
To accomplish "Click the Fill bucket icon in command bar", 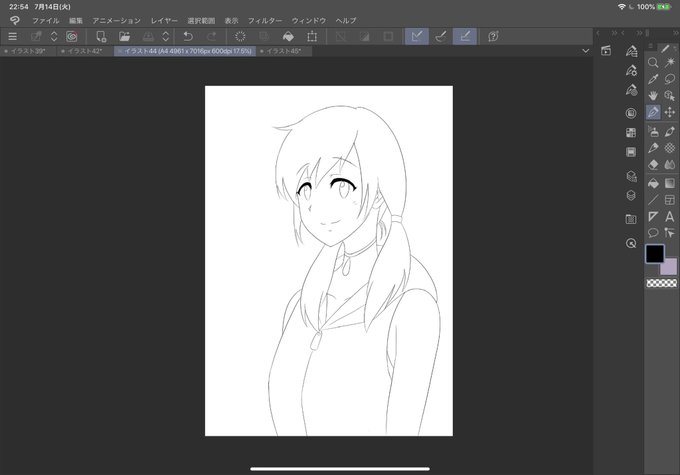I will click(x=288, y=36).
